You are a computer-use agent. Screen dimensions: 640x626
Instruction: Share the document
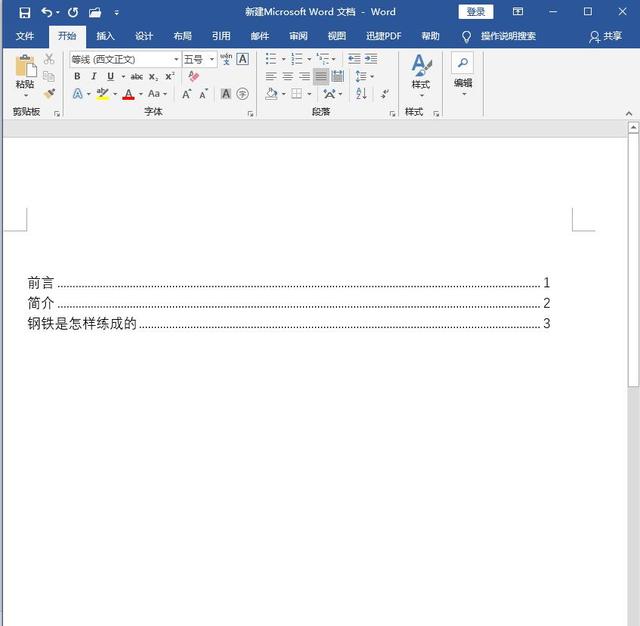(x=605, y=36)
